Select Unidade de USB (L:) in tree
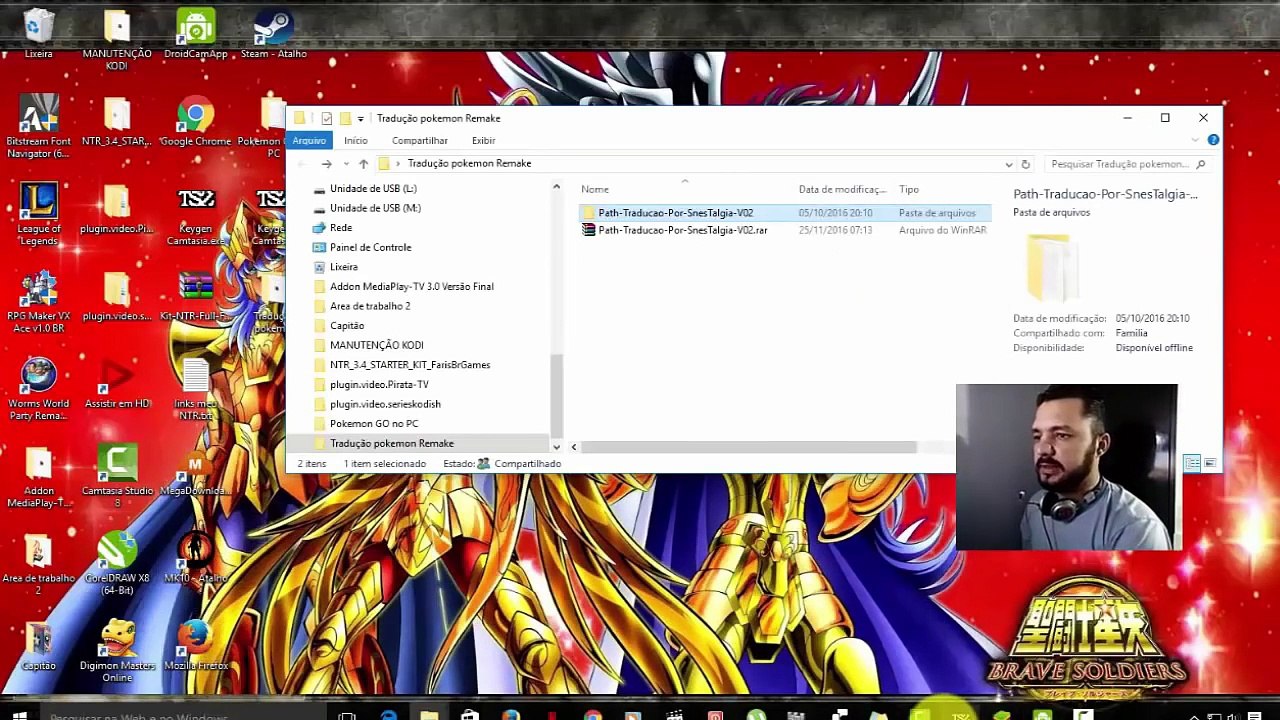The image size is (1280, 720). (x=373, y=188)
